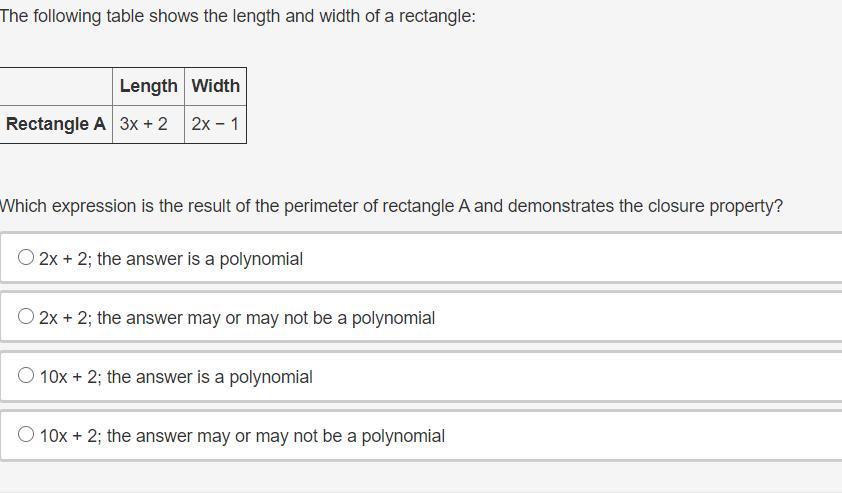Mark radio for "10x + 2; may or may not"

click(26, 435)
